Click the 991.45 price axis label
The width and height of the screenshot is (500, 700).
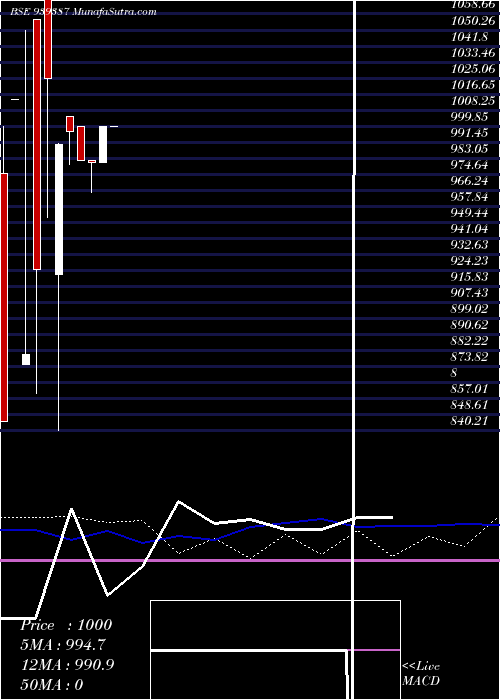[469, 133]
